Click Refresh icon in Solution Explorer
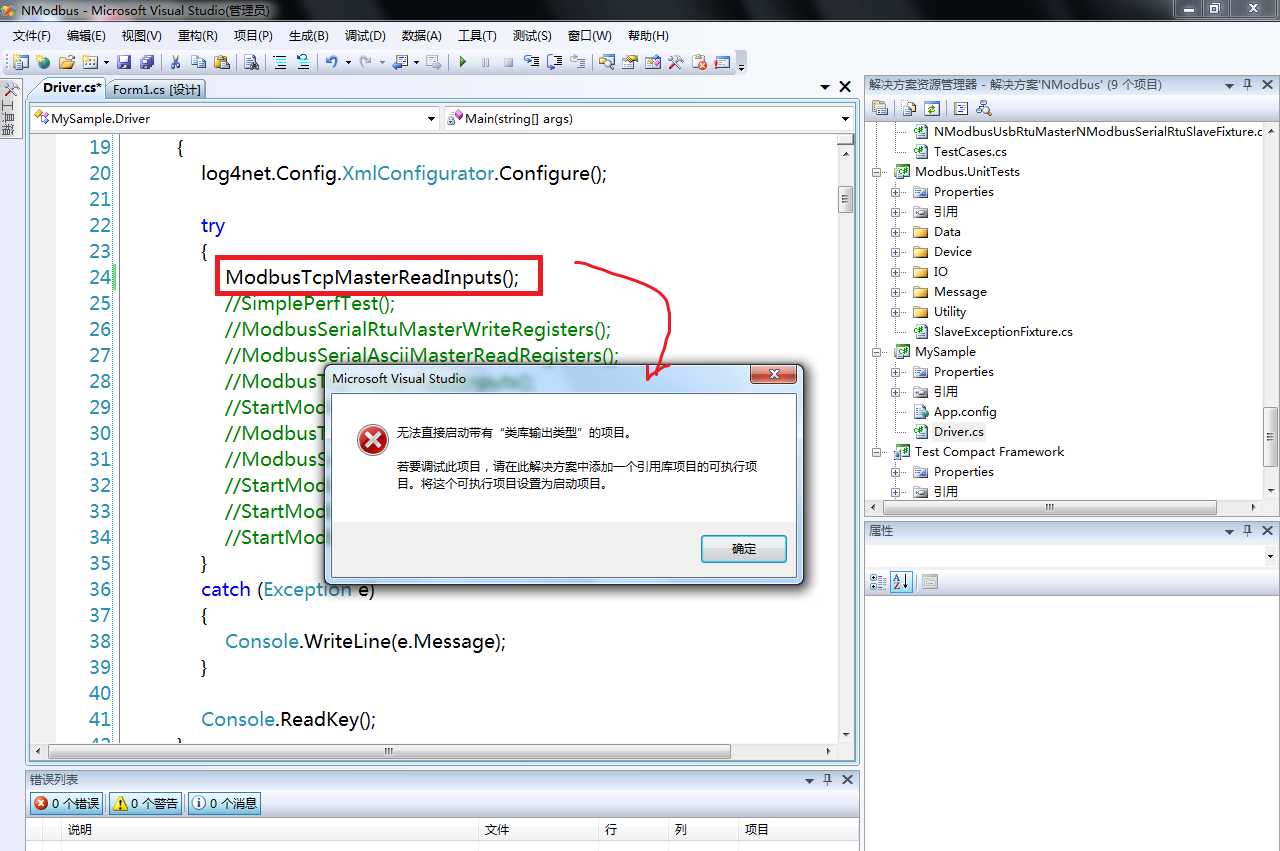 pos(932,108)
